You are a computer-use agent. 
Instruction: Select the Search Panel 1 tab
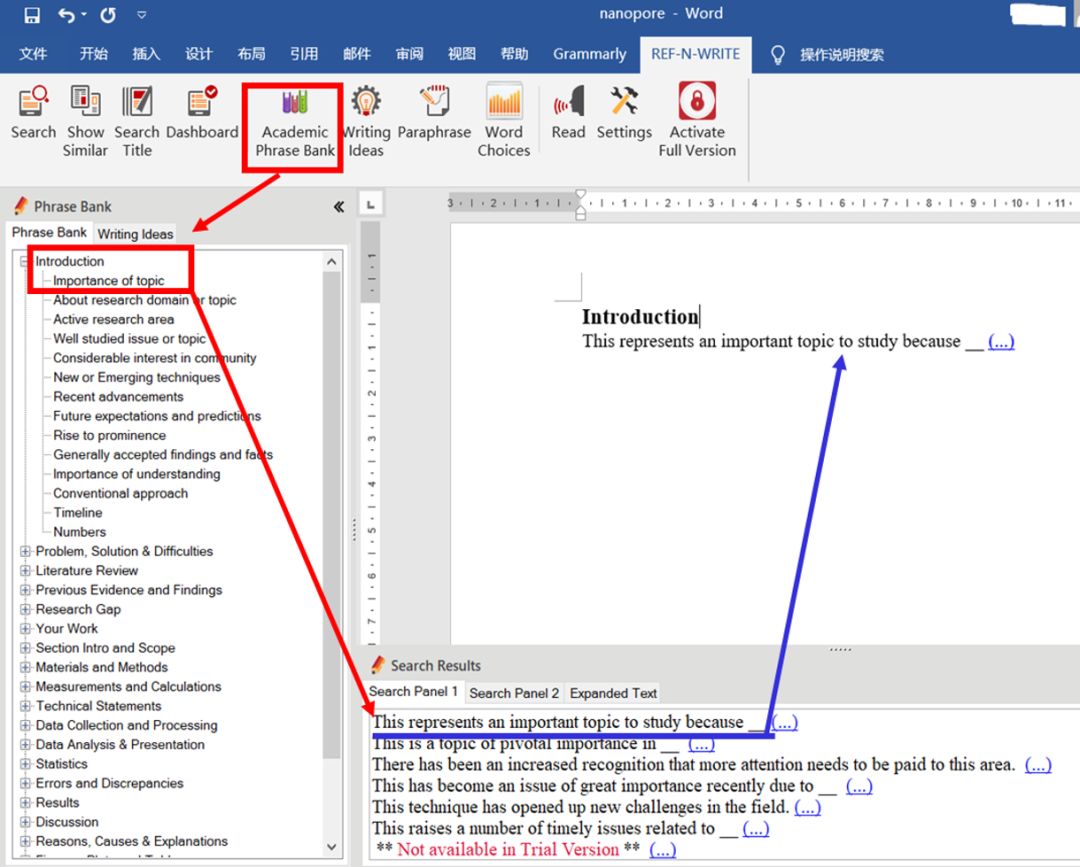[x=413, y=691]
